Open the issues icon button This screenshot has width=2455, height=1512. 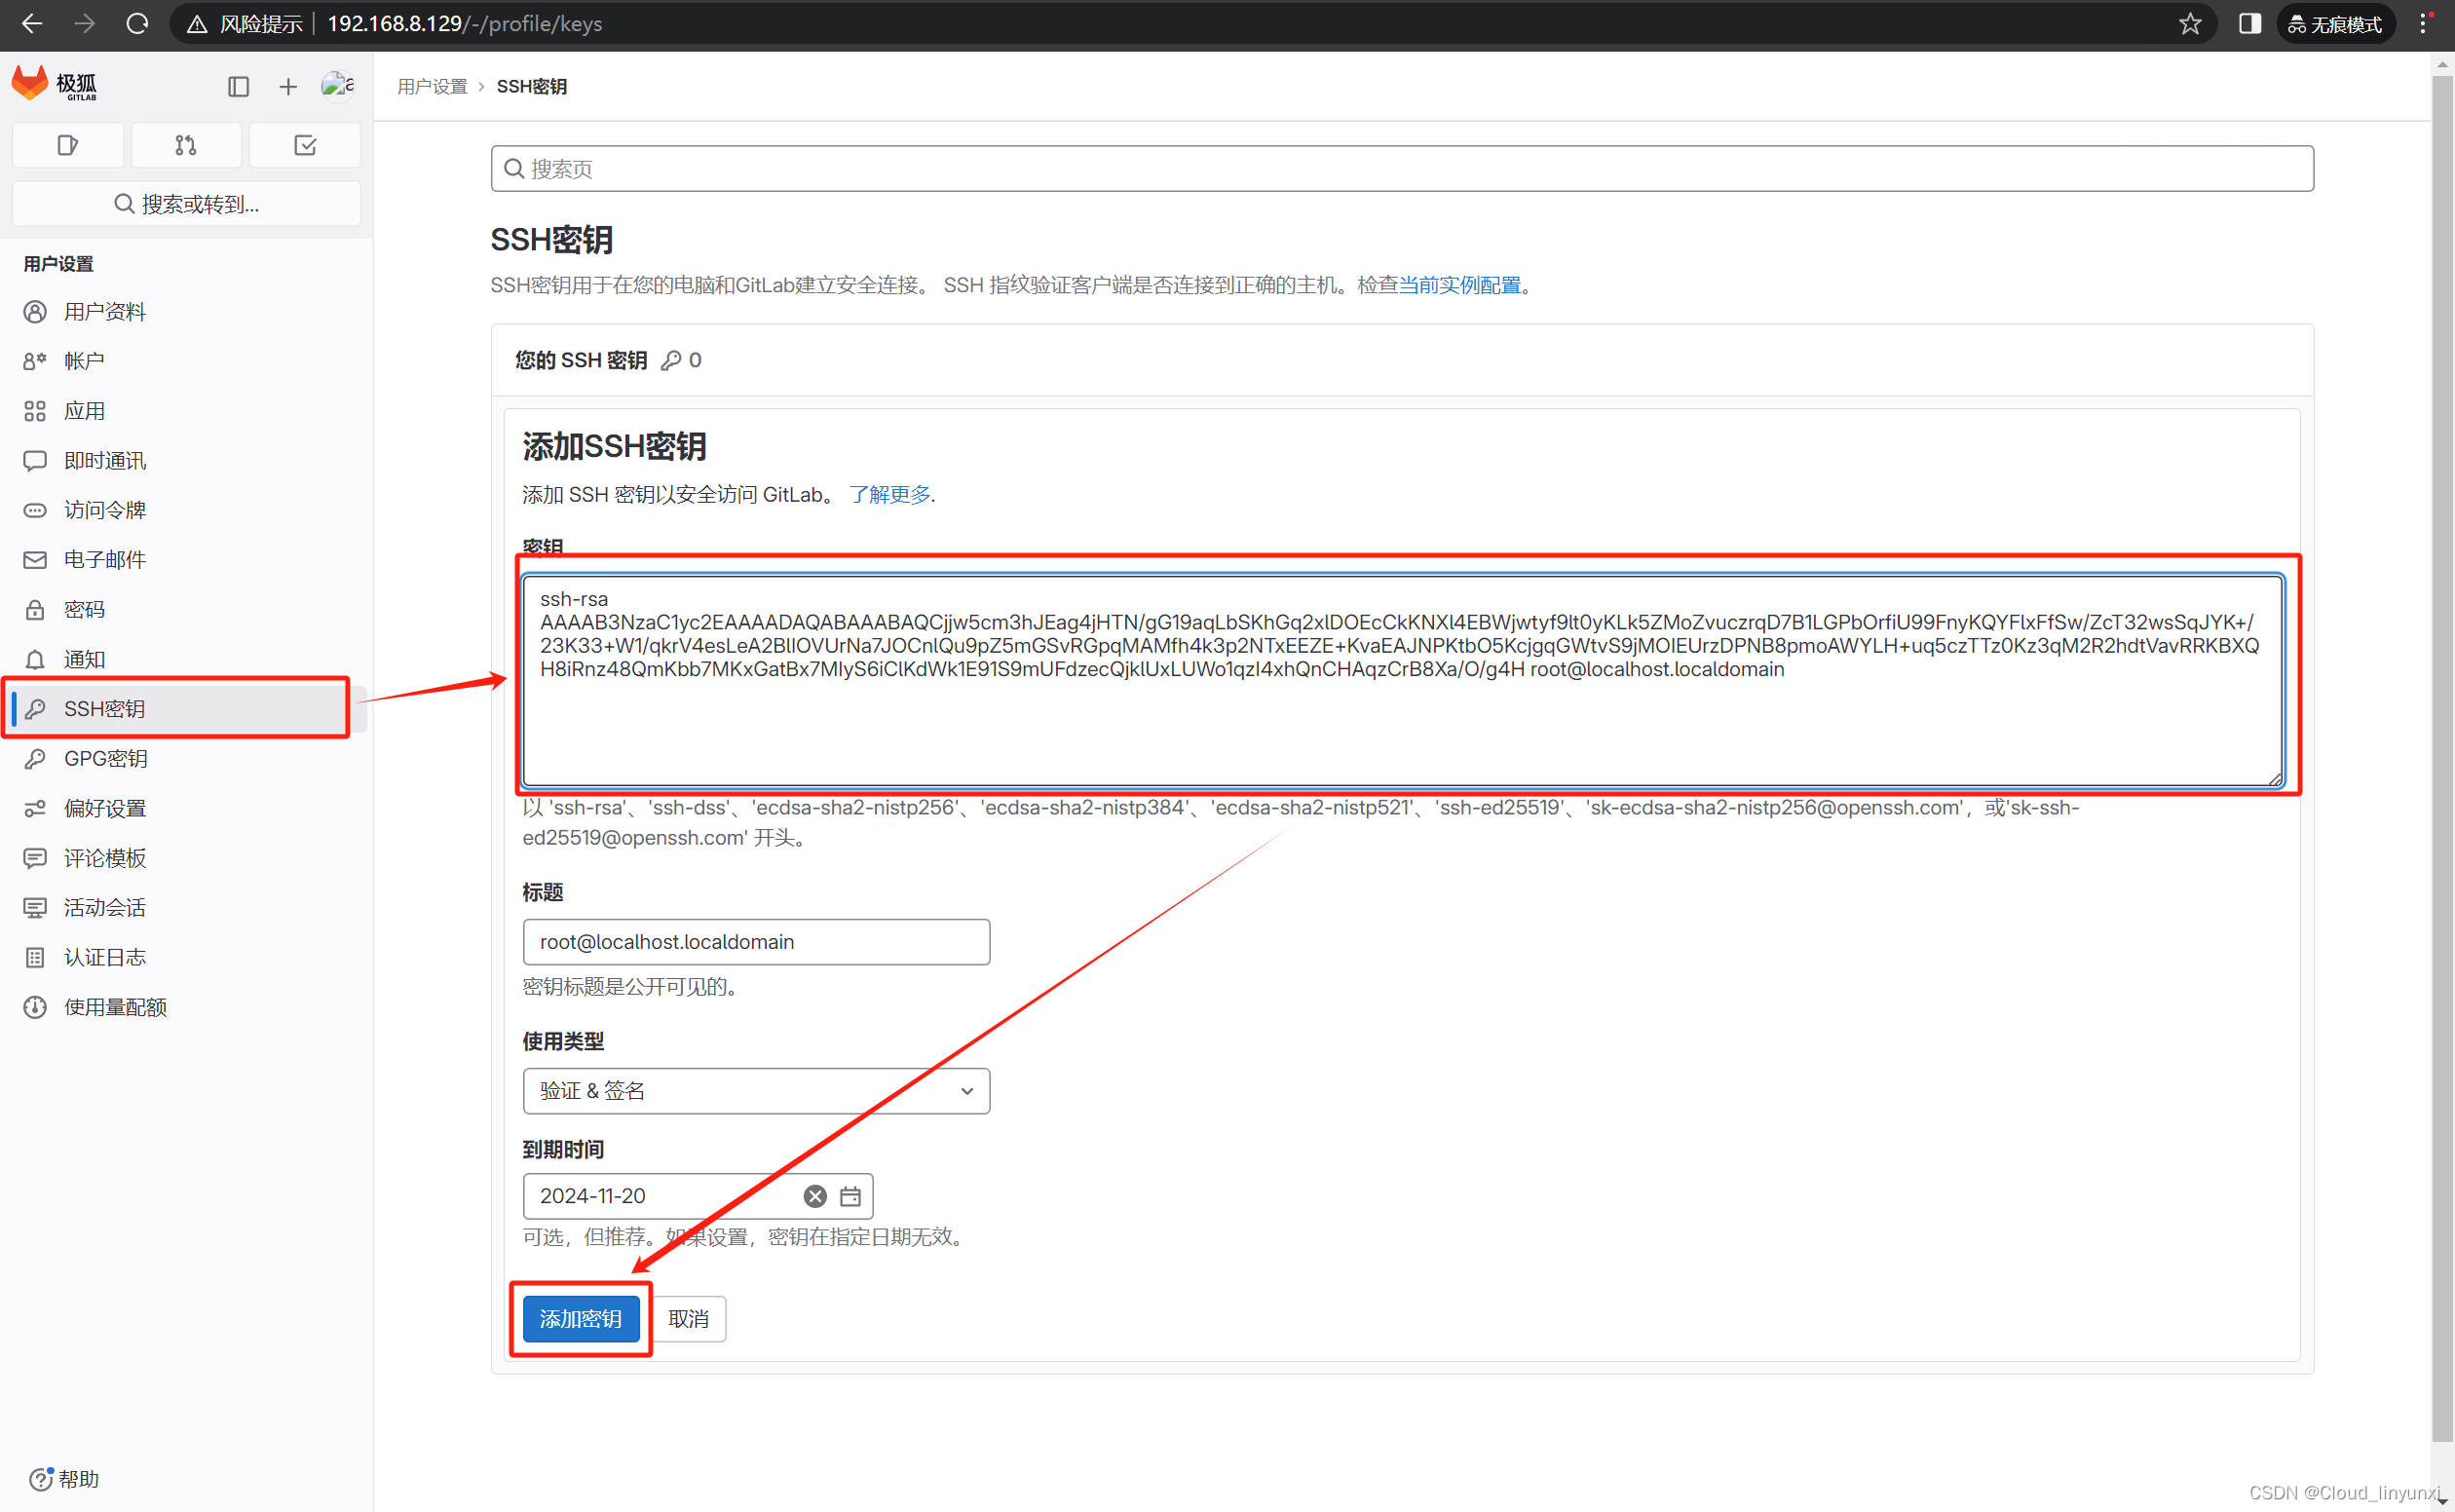click(x=68, y=145)
